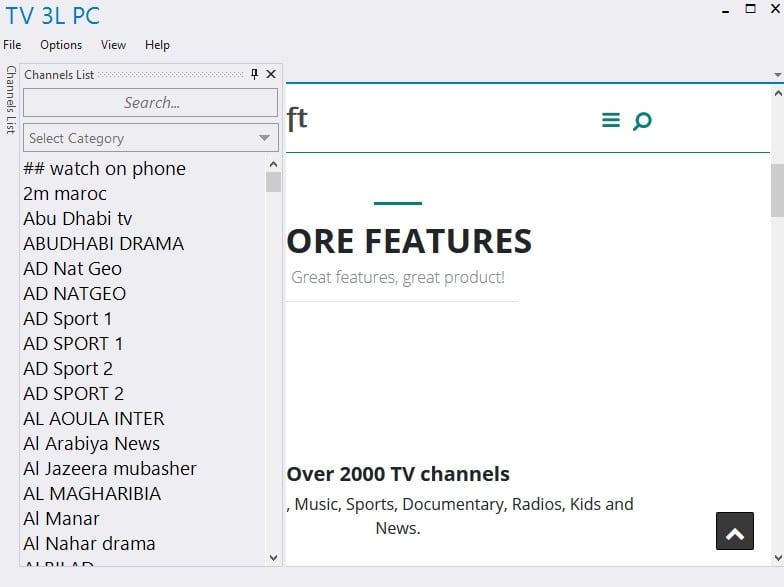Click the scroll-to-top arrow button
This screenshot has height=587, width=784.
pyautogui.click(x=734, y=531)
